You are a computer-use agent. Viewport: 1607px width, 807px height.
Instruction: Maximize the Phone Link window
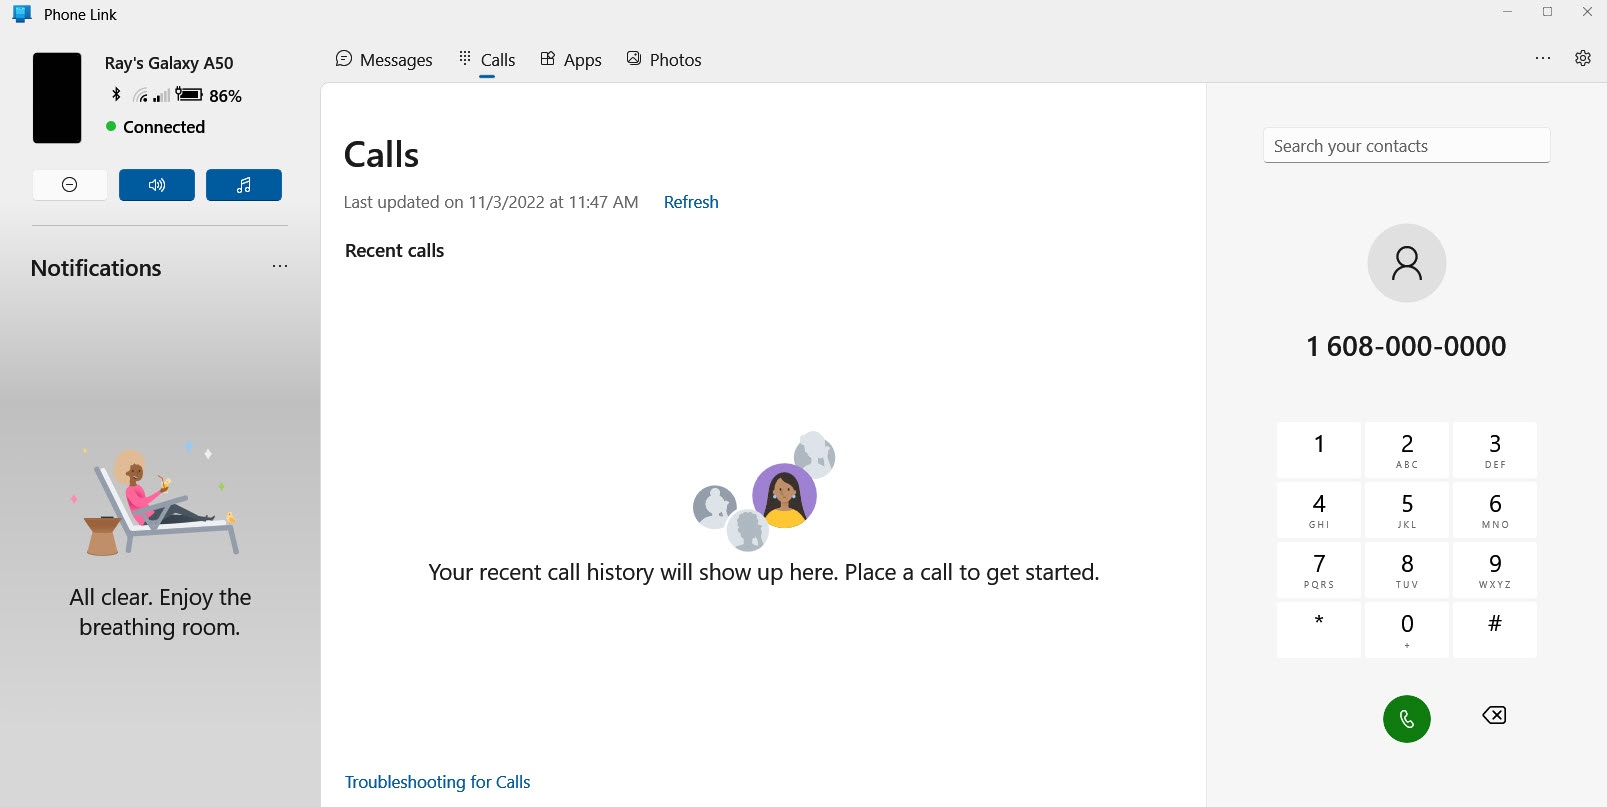(x=1547, y=12)
